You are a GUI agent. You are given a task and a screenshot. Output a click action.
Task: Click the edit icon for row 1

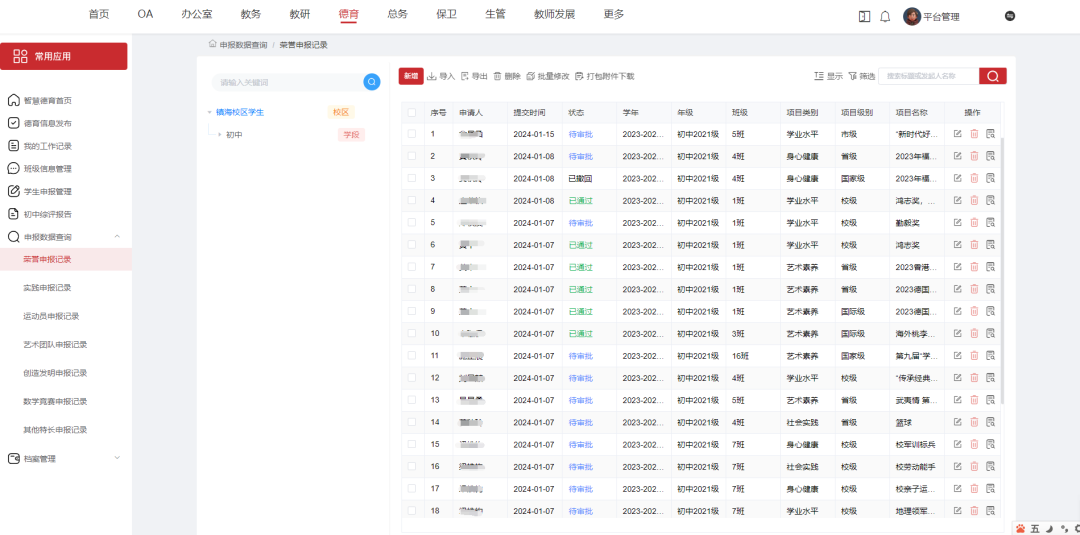pyautogui.click(x=957, y=133)
